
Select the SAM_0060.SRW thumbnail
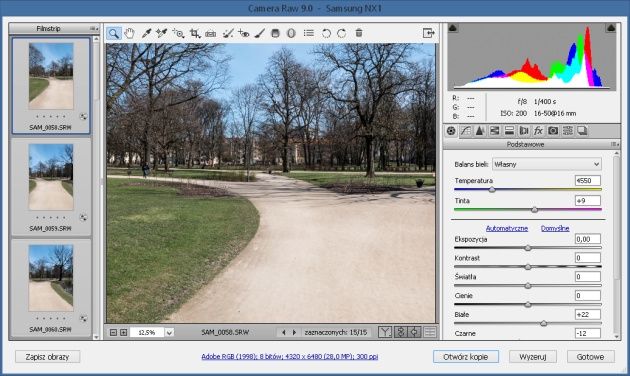click(x=51, y=278)
